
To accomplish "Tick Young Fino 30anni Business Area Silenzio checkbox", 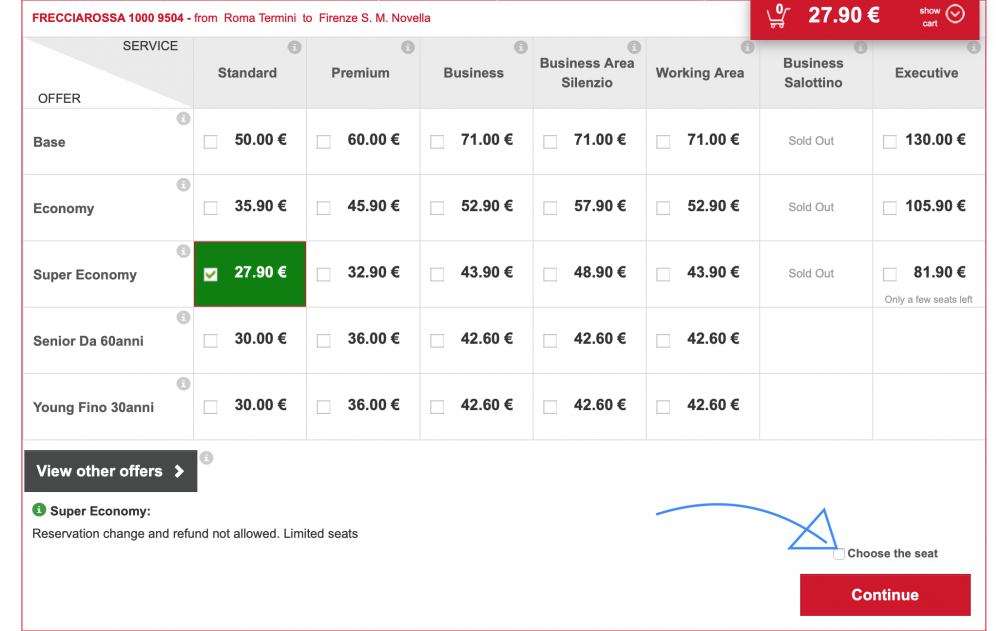I will 550,407.
